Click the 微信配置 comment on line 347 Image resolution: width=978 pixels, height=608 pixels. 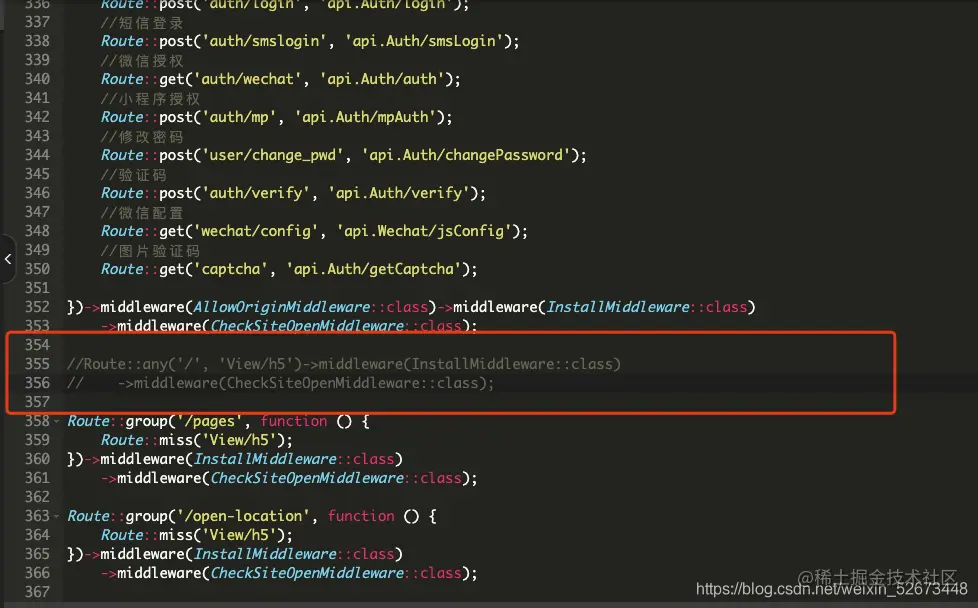pyautogui.click(x=142, y=213)
